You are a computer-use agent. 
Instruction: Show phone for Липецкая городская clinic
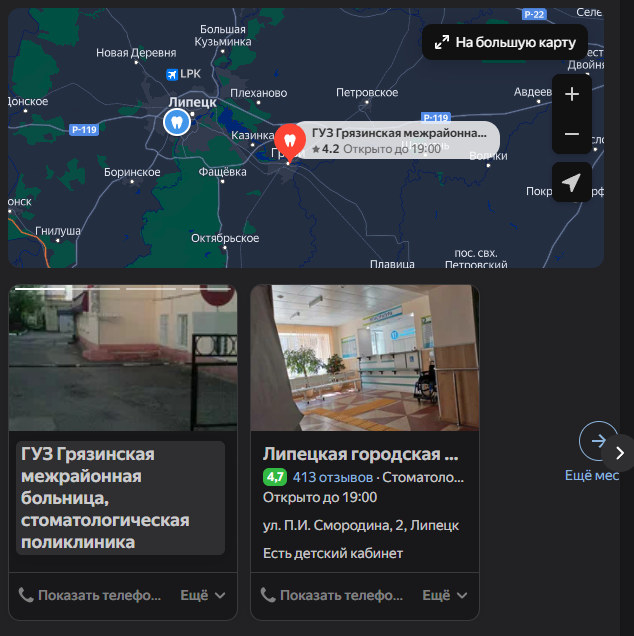(x=332, y=595)
